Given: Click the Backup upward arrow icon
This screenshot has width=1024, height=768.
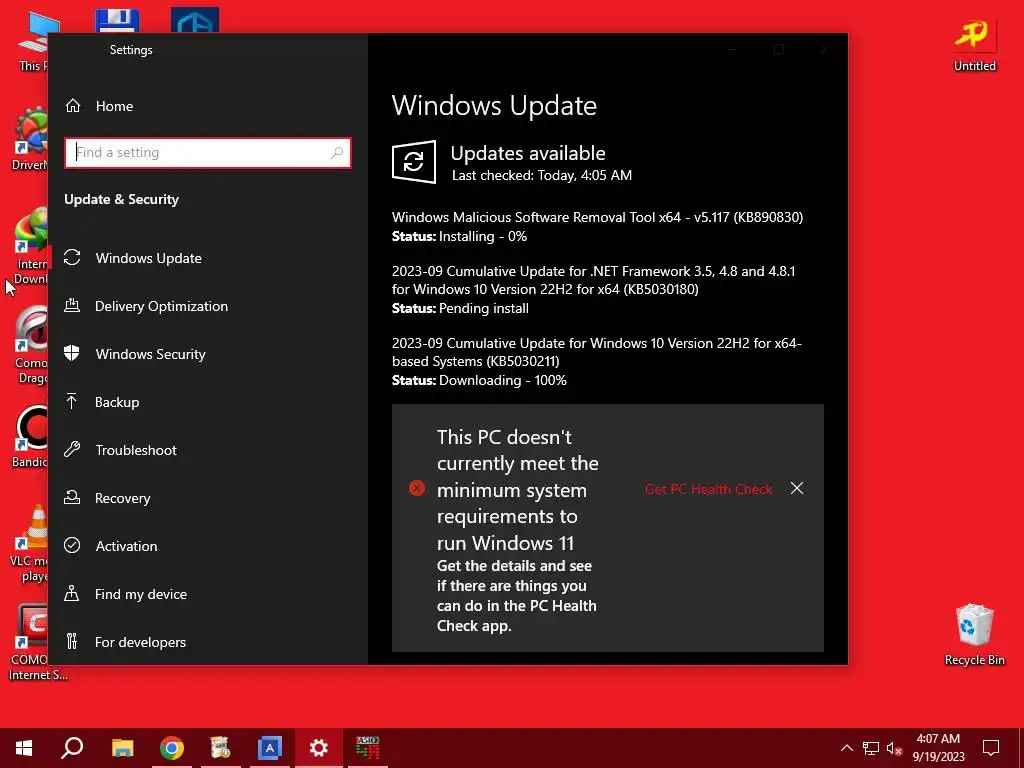Looking at the screenshot, I should [72, 401].
